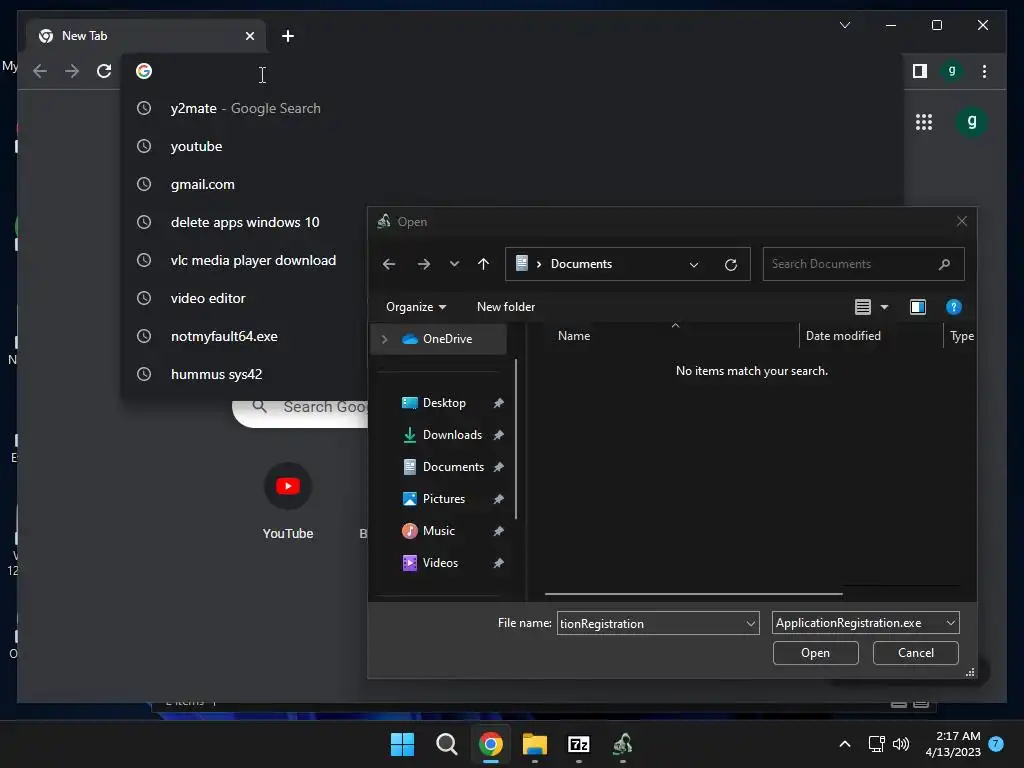This screenshot has height=768, width=1024.
Task: Select Downloads in navigation pane
Action: click(452, 435)
